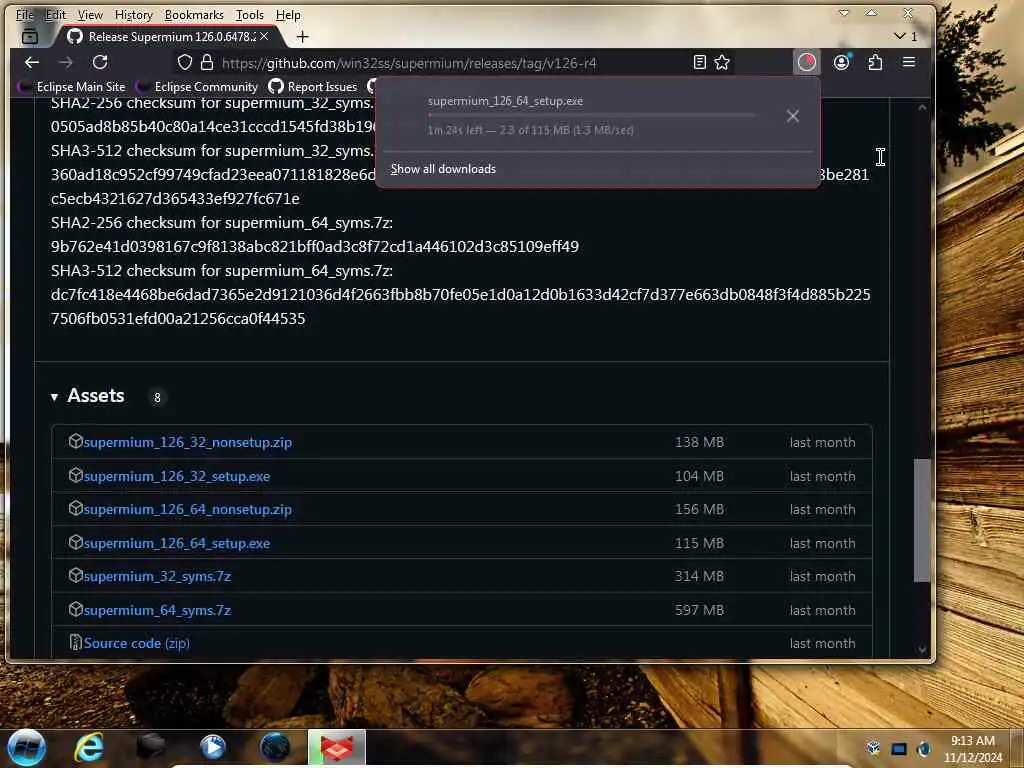Click package icon beside supermium_64_syms.7z

76,609
